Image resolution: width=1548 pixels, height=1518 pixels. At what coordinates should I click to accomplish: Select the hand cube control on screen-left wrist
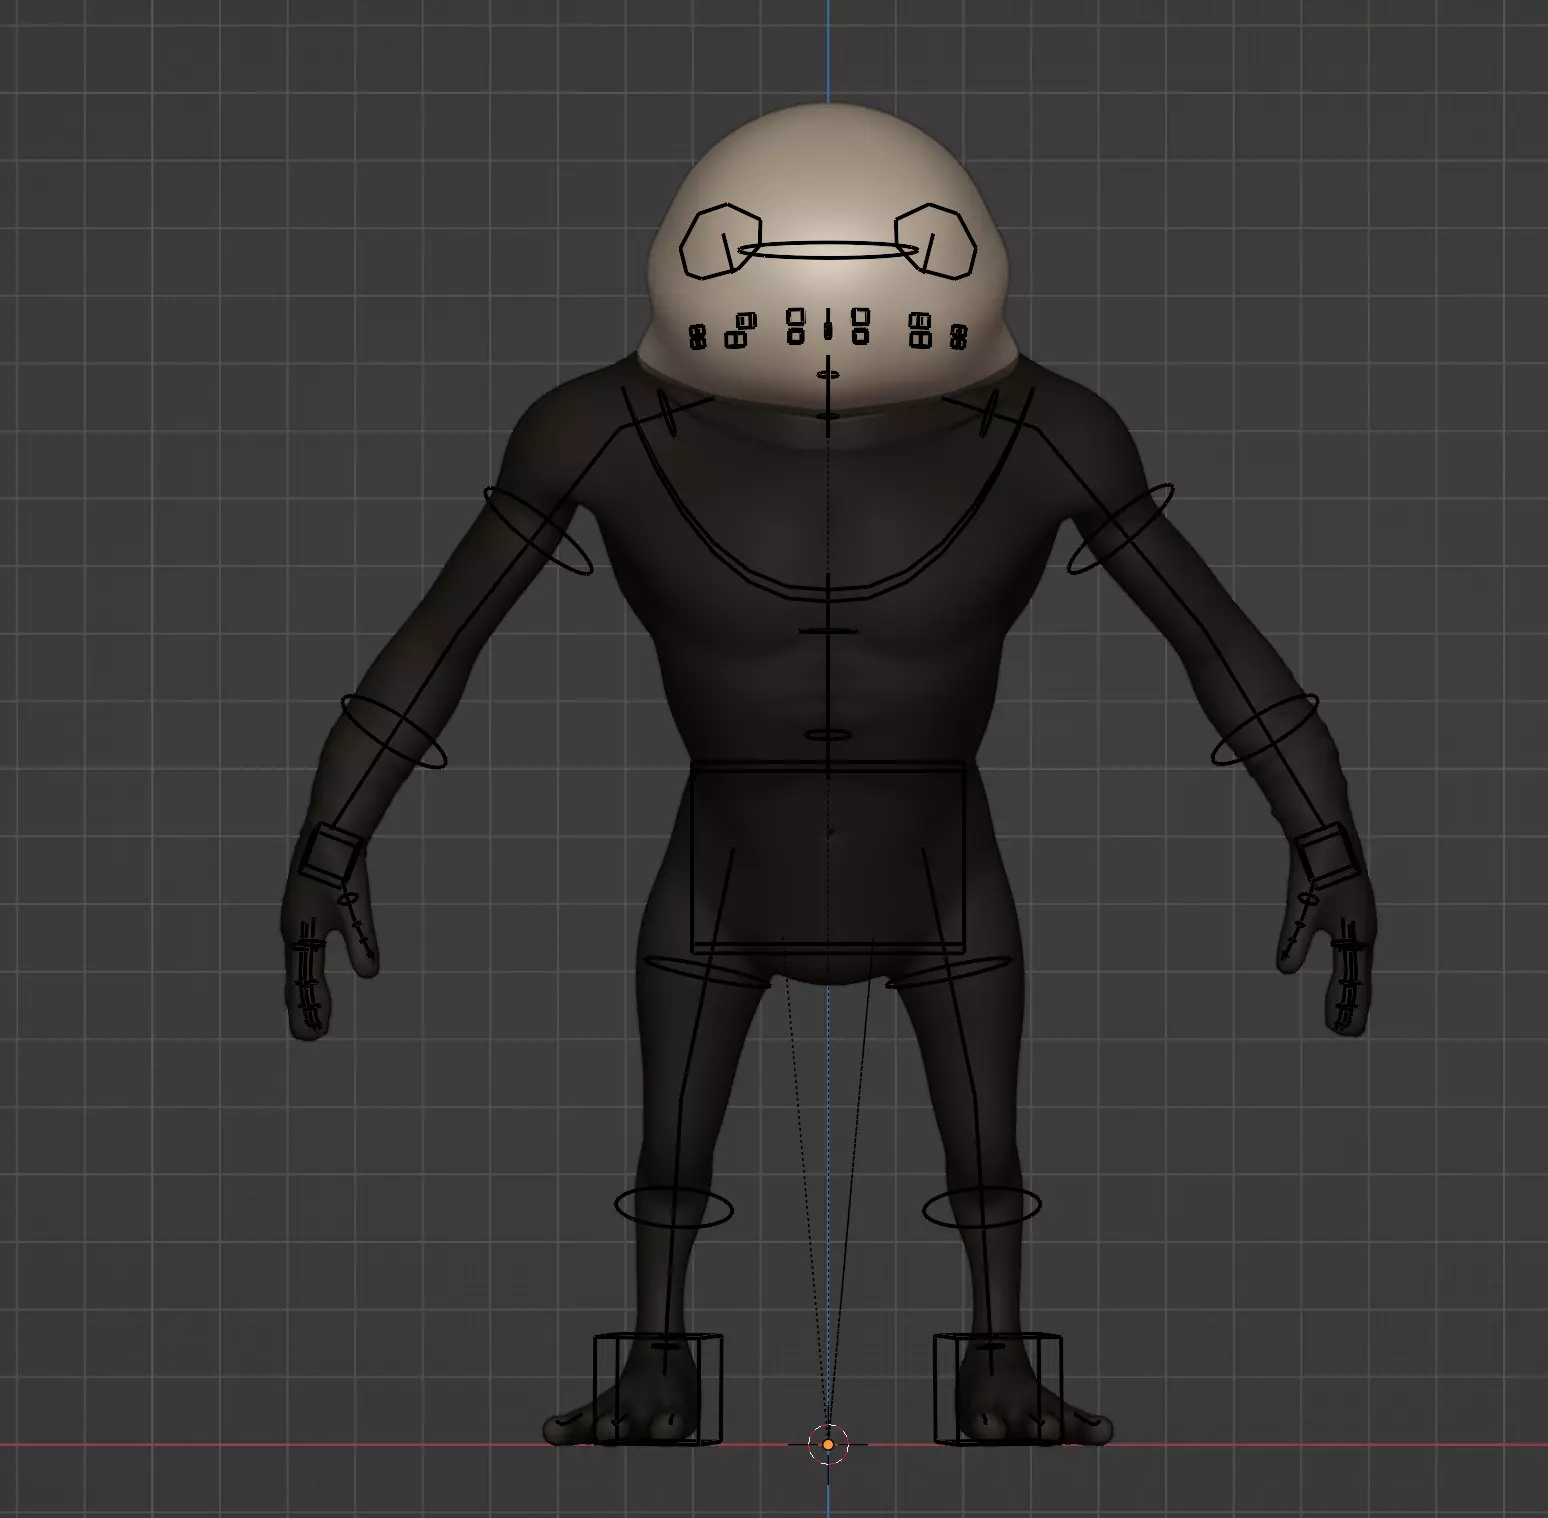[331, 854]
